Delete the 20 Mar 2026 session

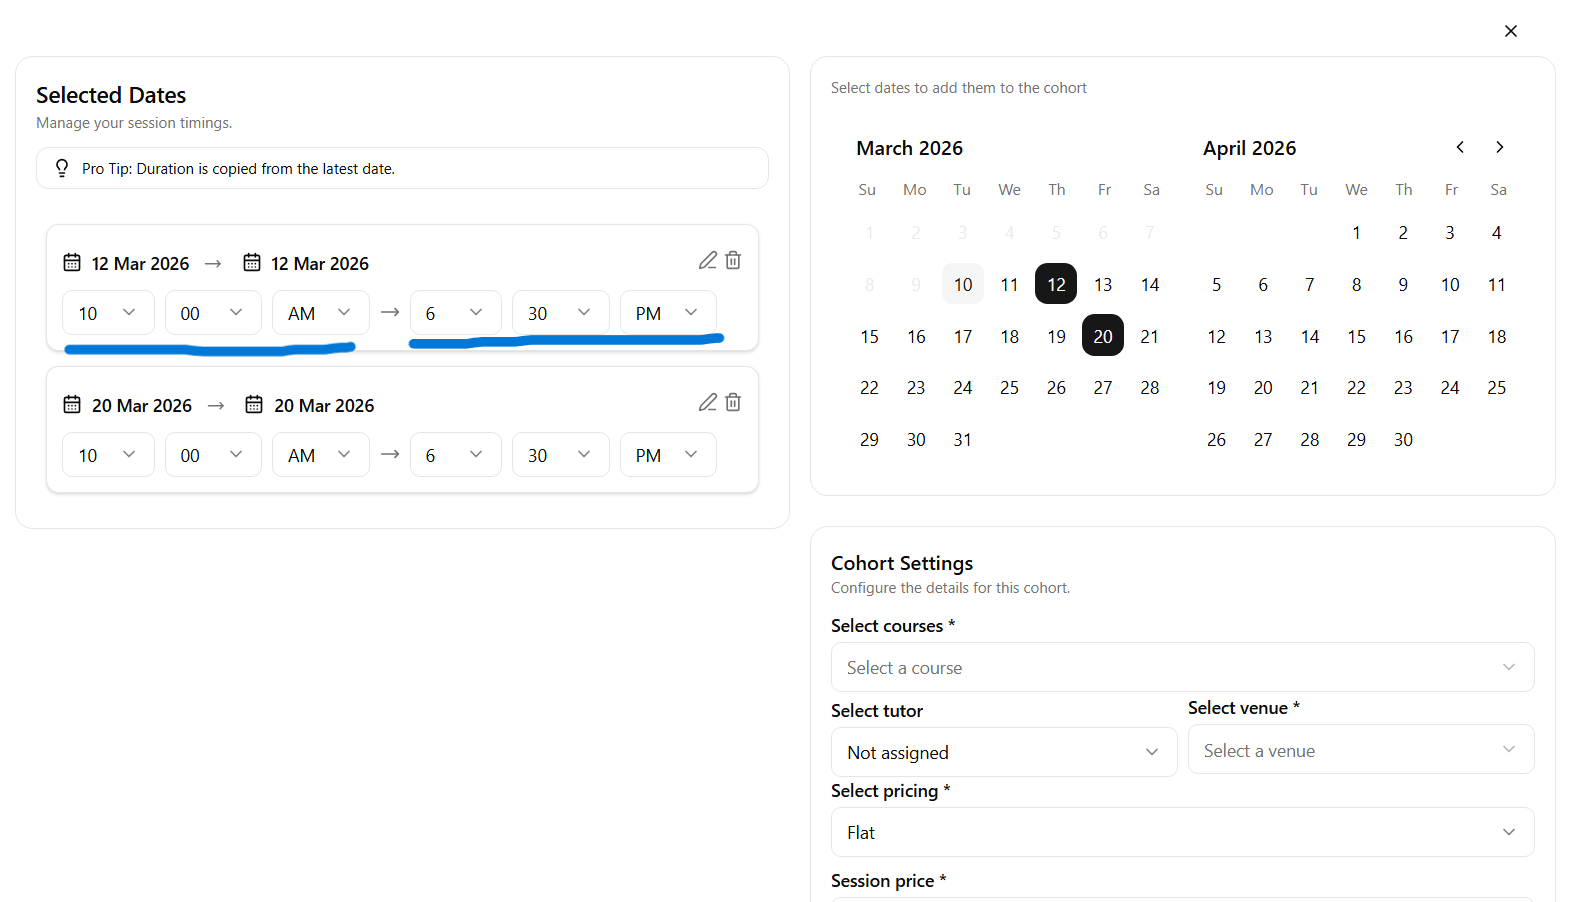click(733, 402)
